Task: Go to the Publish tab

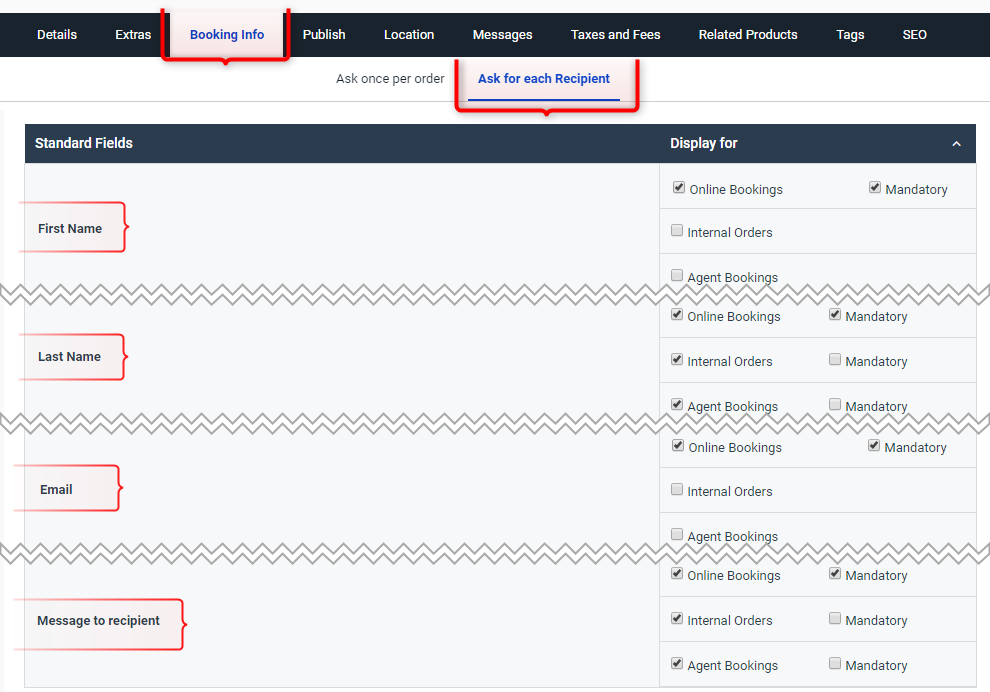Action: click(324, 35)
